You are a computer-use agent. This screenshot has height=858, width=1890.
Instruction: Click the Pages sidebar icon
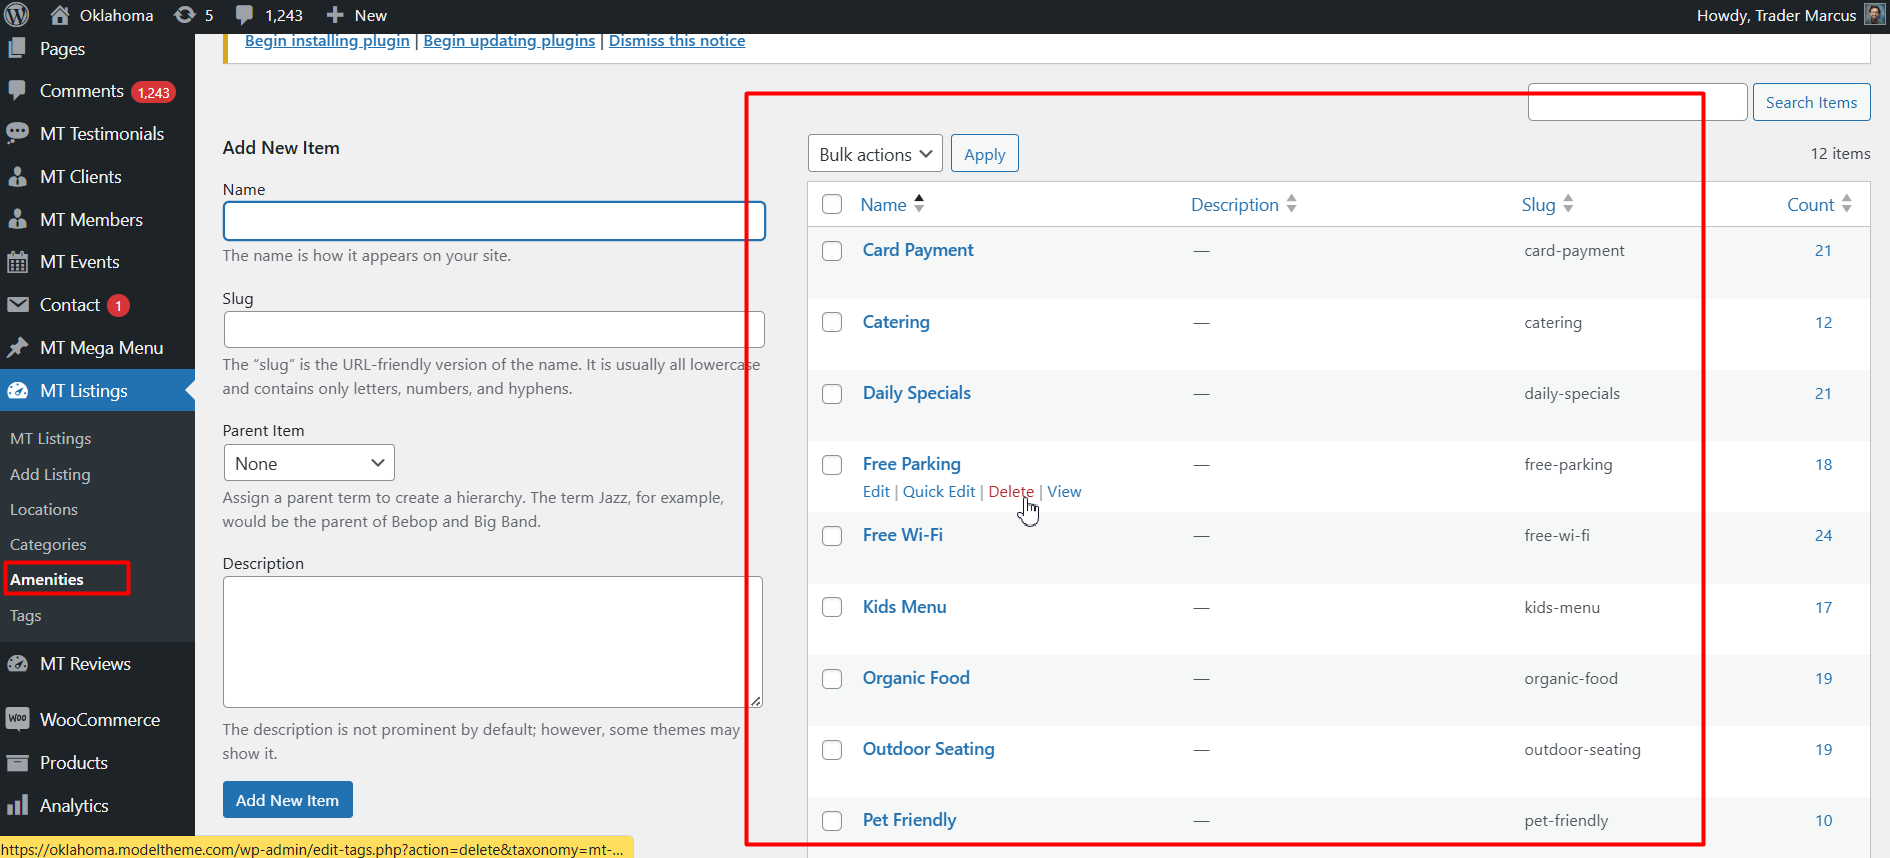(17, 48)
